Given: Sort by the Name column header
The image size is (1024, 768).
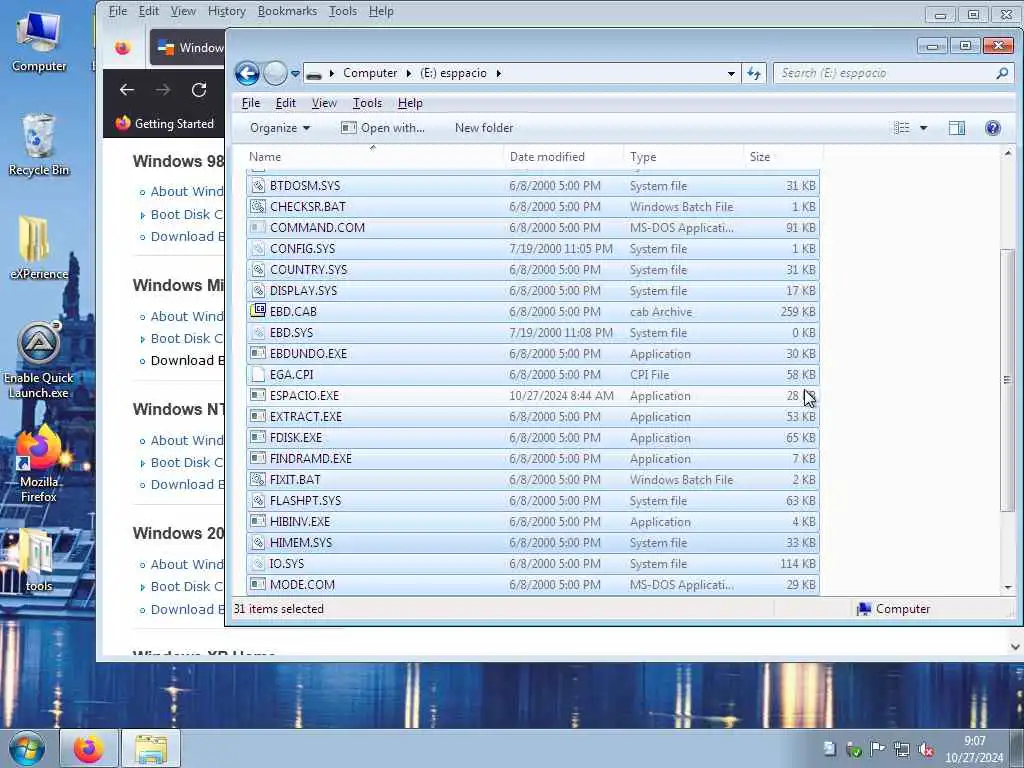Looking at the screenshot, I should (x=376, y=157).
